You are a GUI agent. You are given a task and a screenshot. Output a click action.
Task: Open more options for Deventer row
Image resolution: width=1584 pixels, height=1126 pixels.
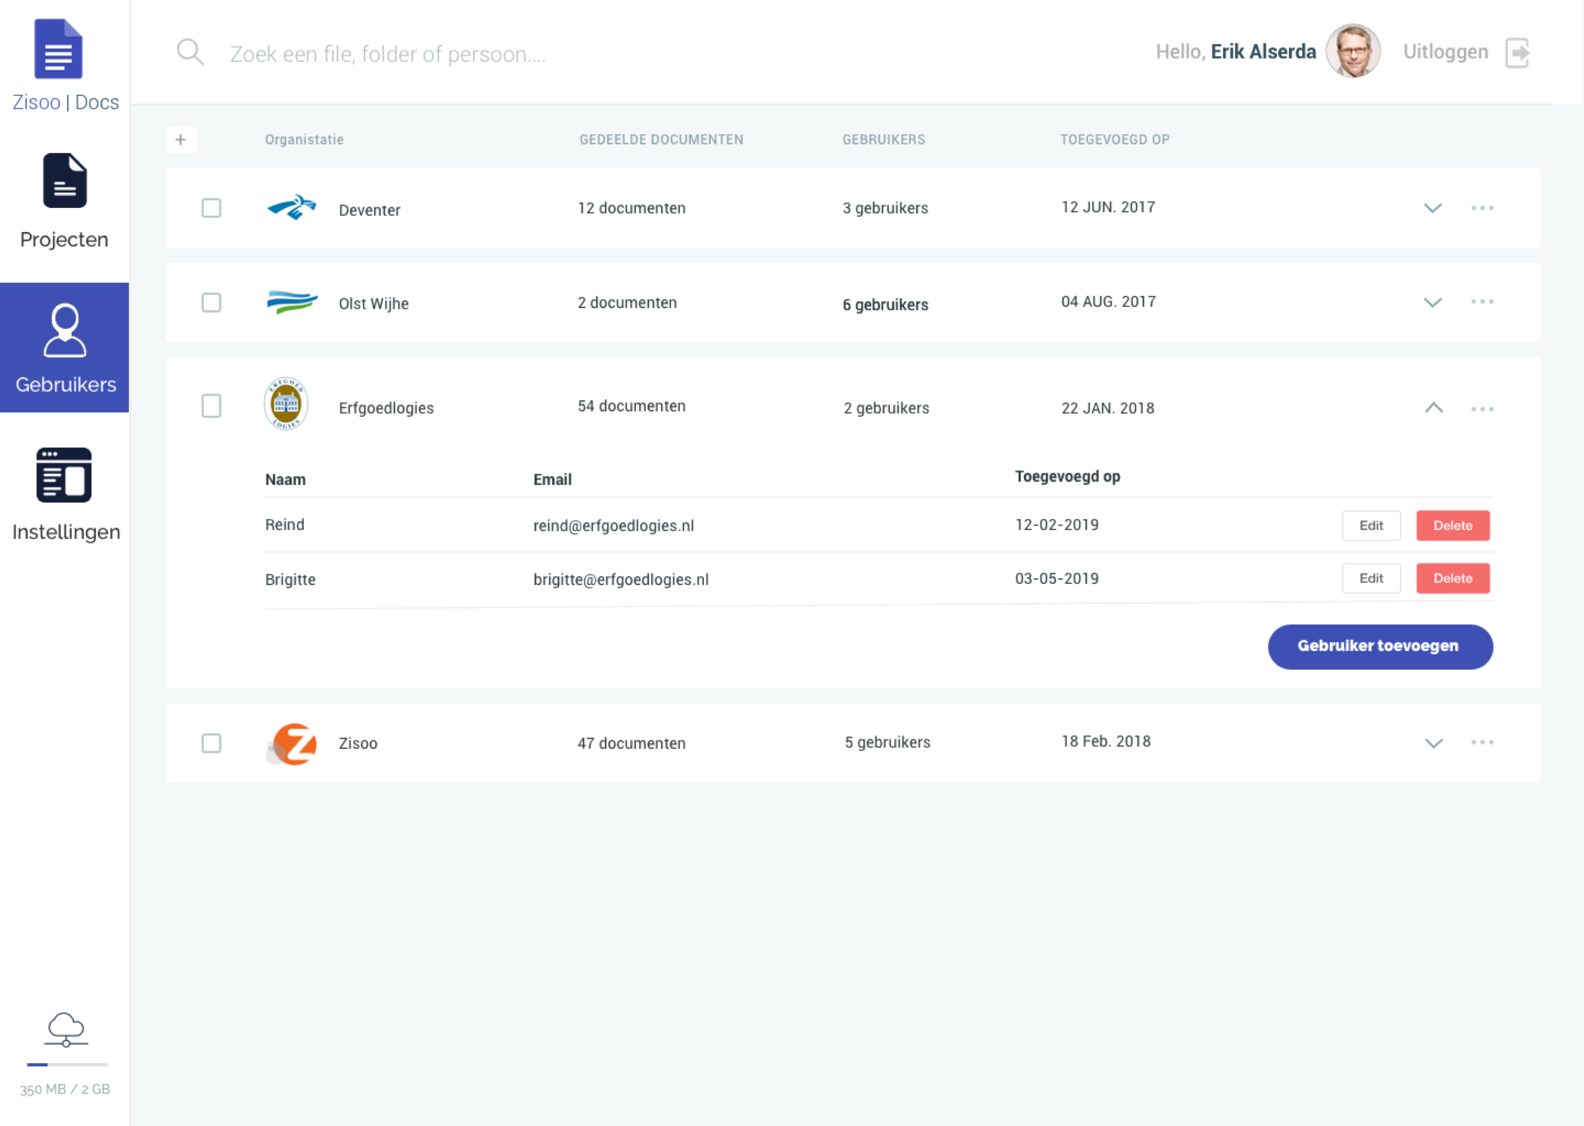[1482, 208]
